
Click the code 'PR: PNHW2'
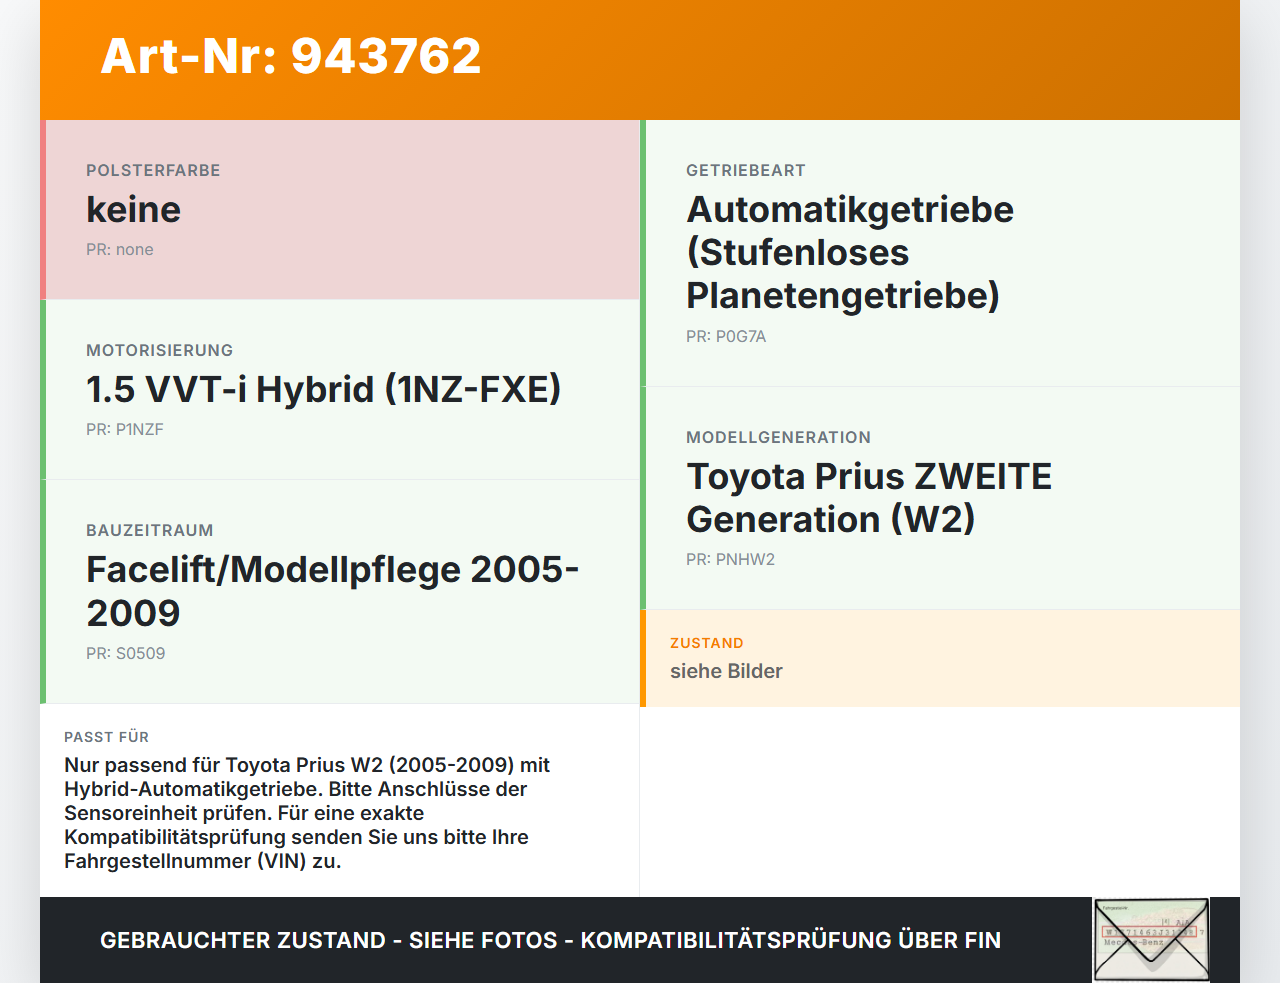point(730,560)
